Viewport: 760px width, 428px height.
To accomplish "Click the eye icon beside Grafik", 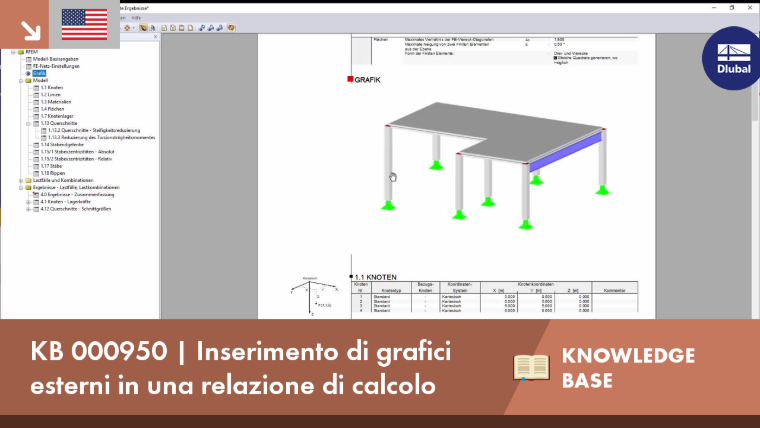I will pos(28,73).
